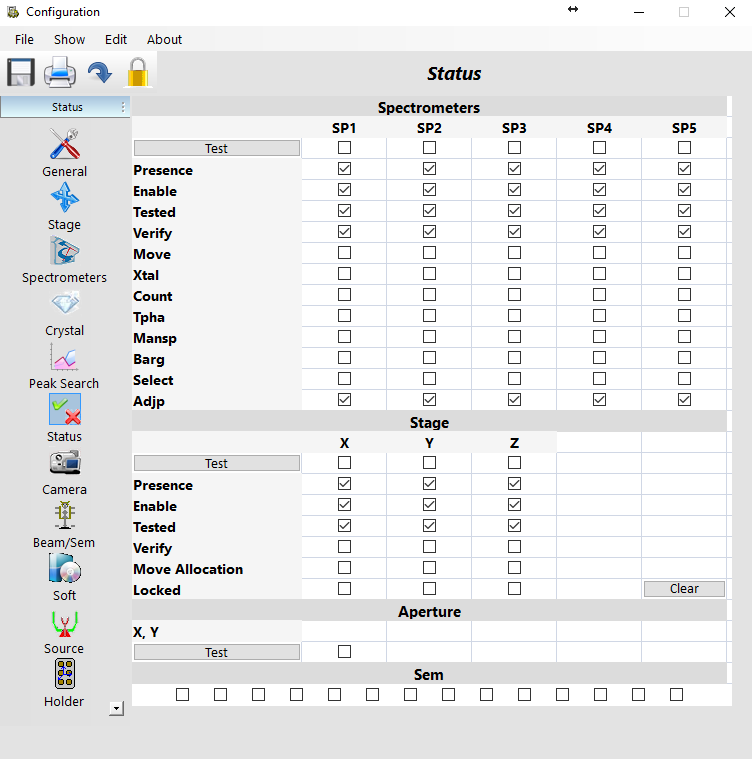The width and height of the screenshot is (752, 759).
Task: Click the Print icon in toolbar
Action: click(x=60, y=73)
